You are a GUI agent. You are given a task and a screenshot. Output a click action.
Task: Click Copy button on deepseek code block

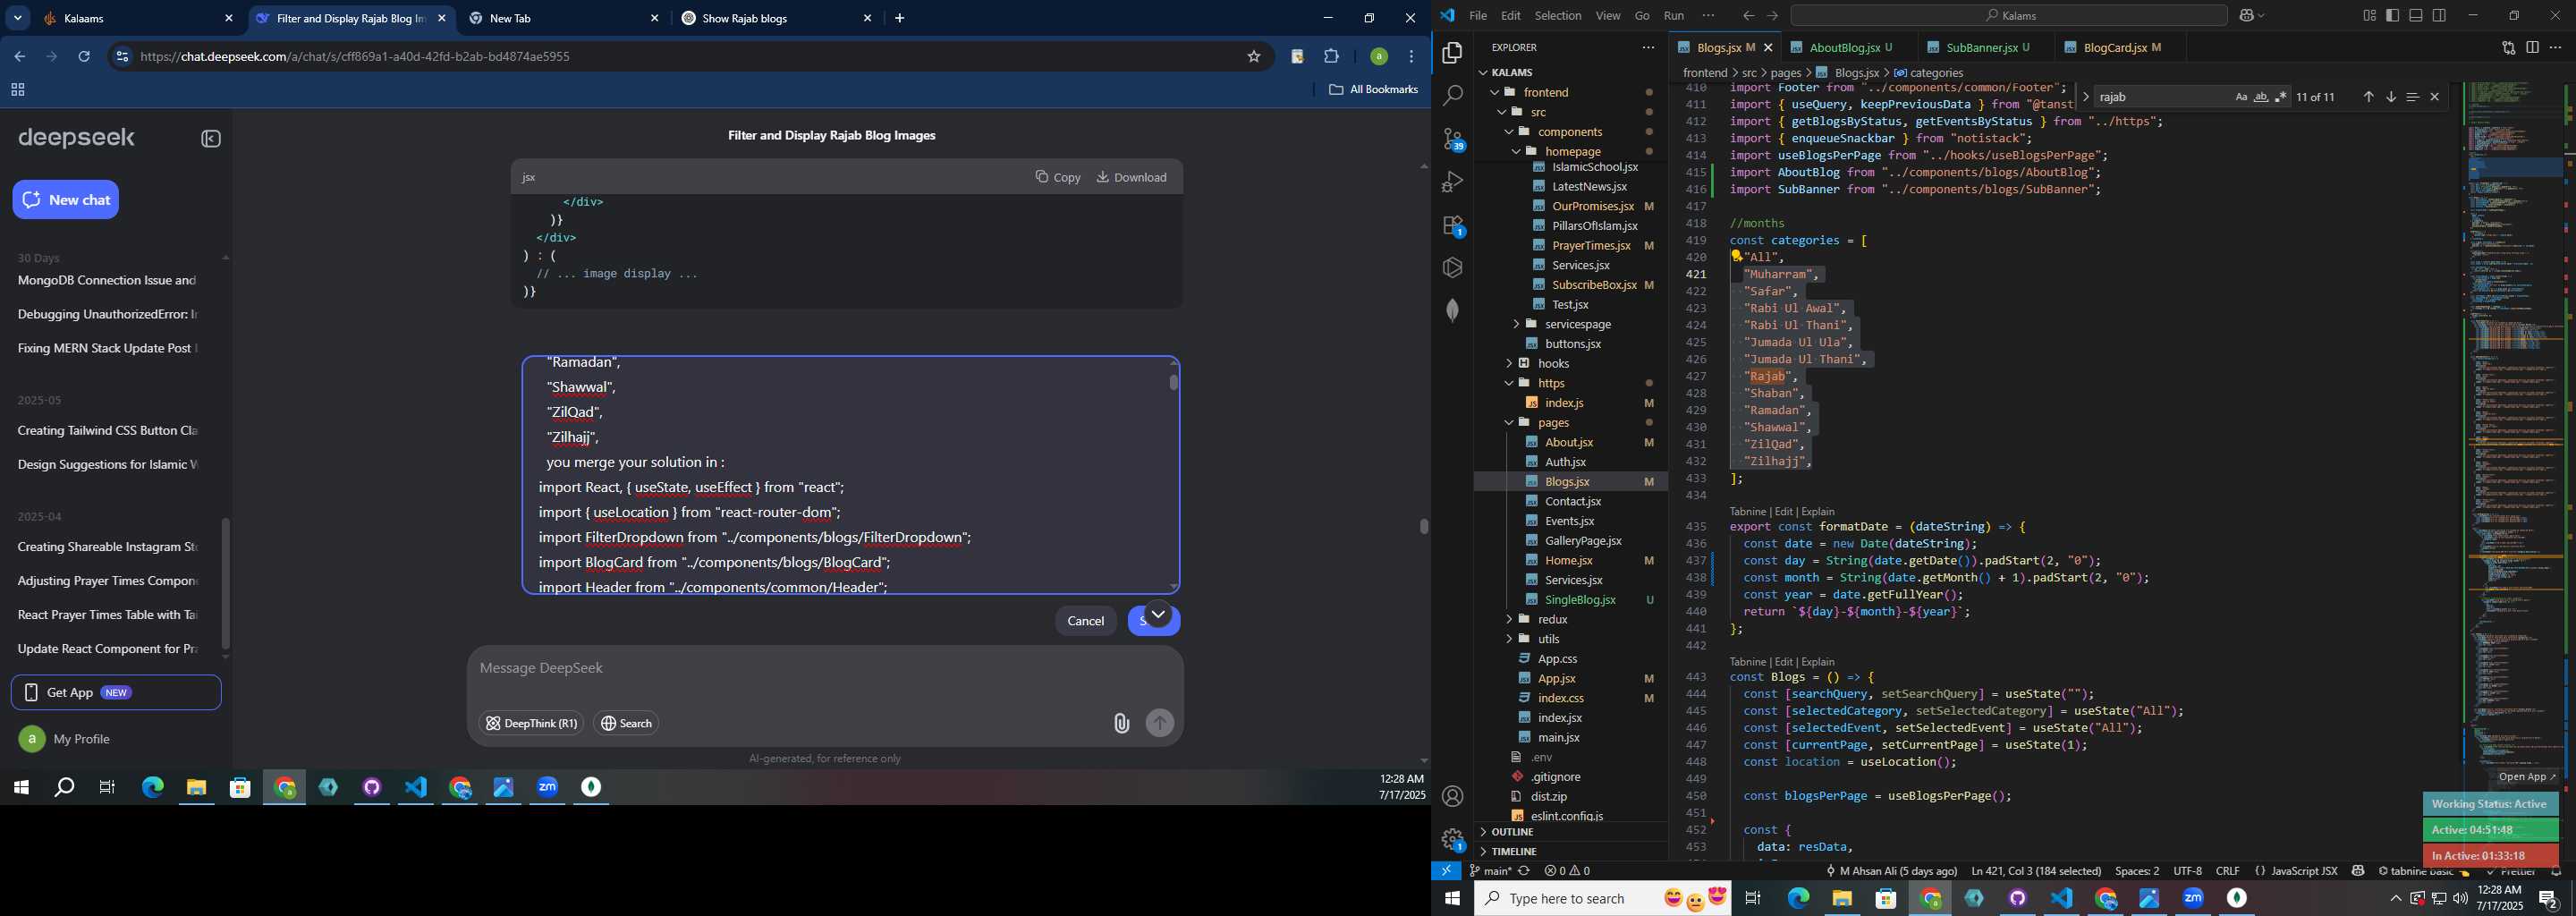(x=1058, y=177)
